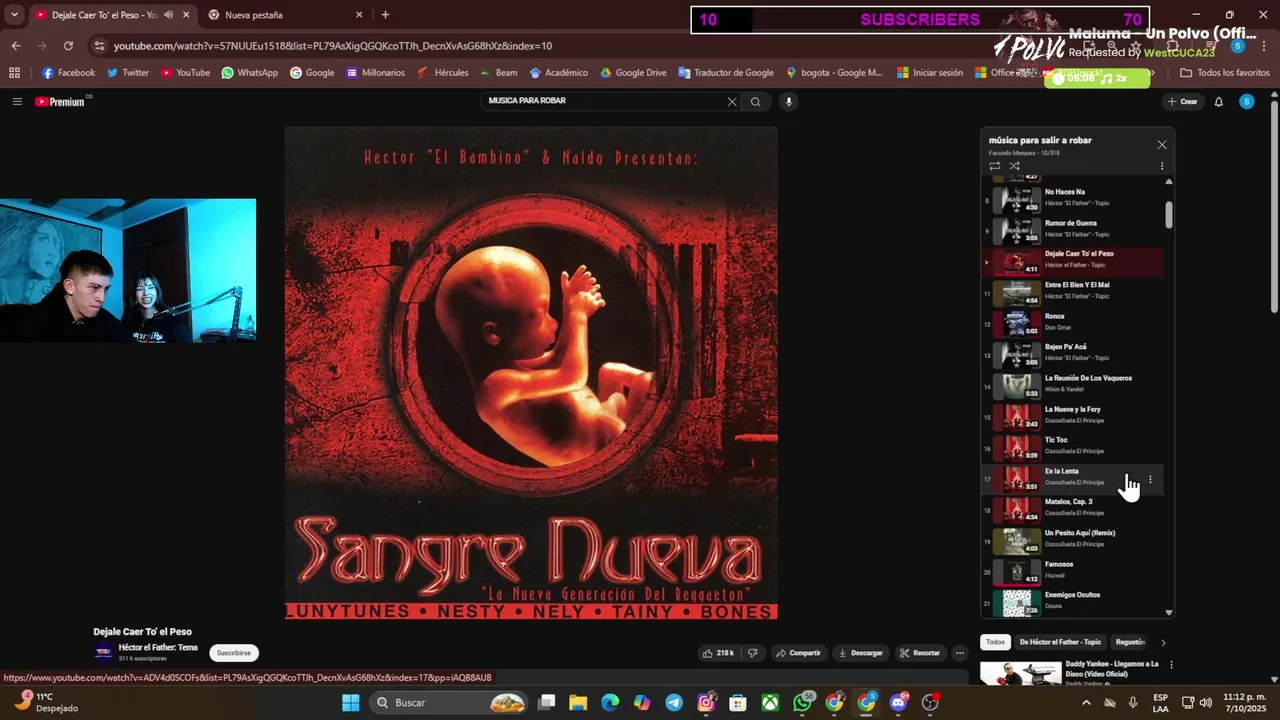Show hidden tray icons chevron

point(1086,703)
